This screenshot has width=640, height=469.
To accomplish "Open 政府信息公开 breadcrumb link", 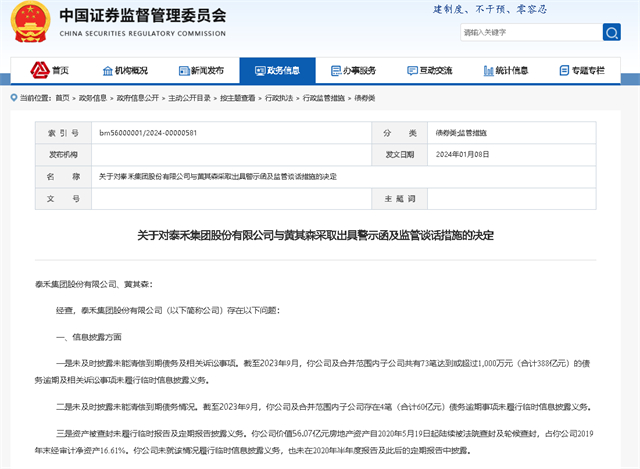I will [138, 98].
